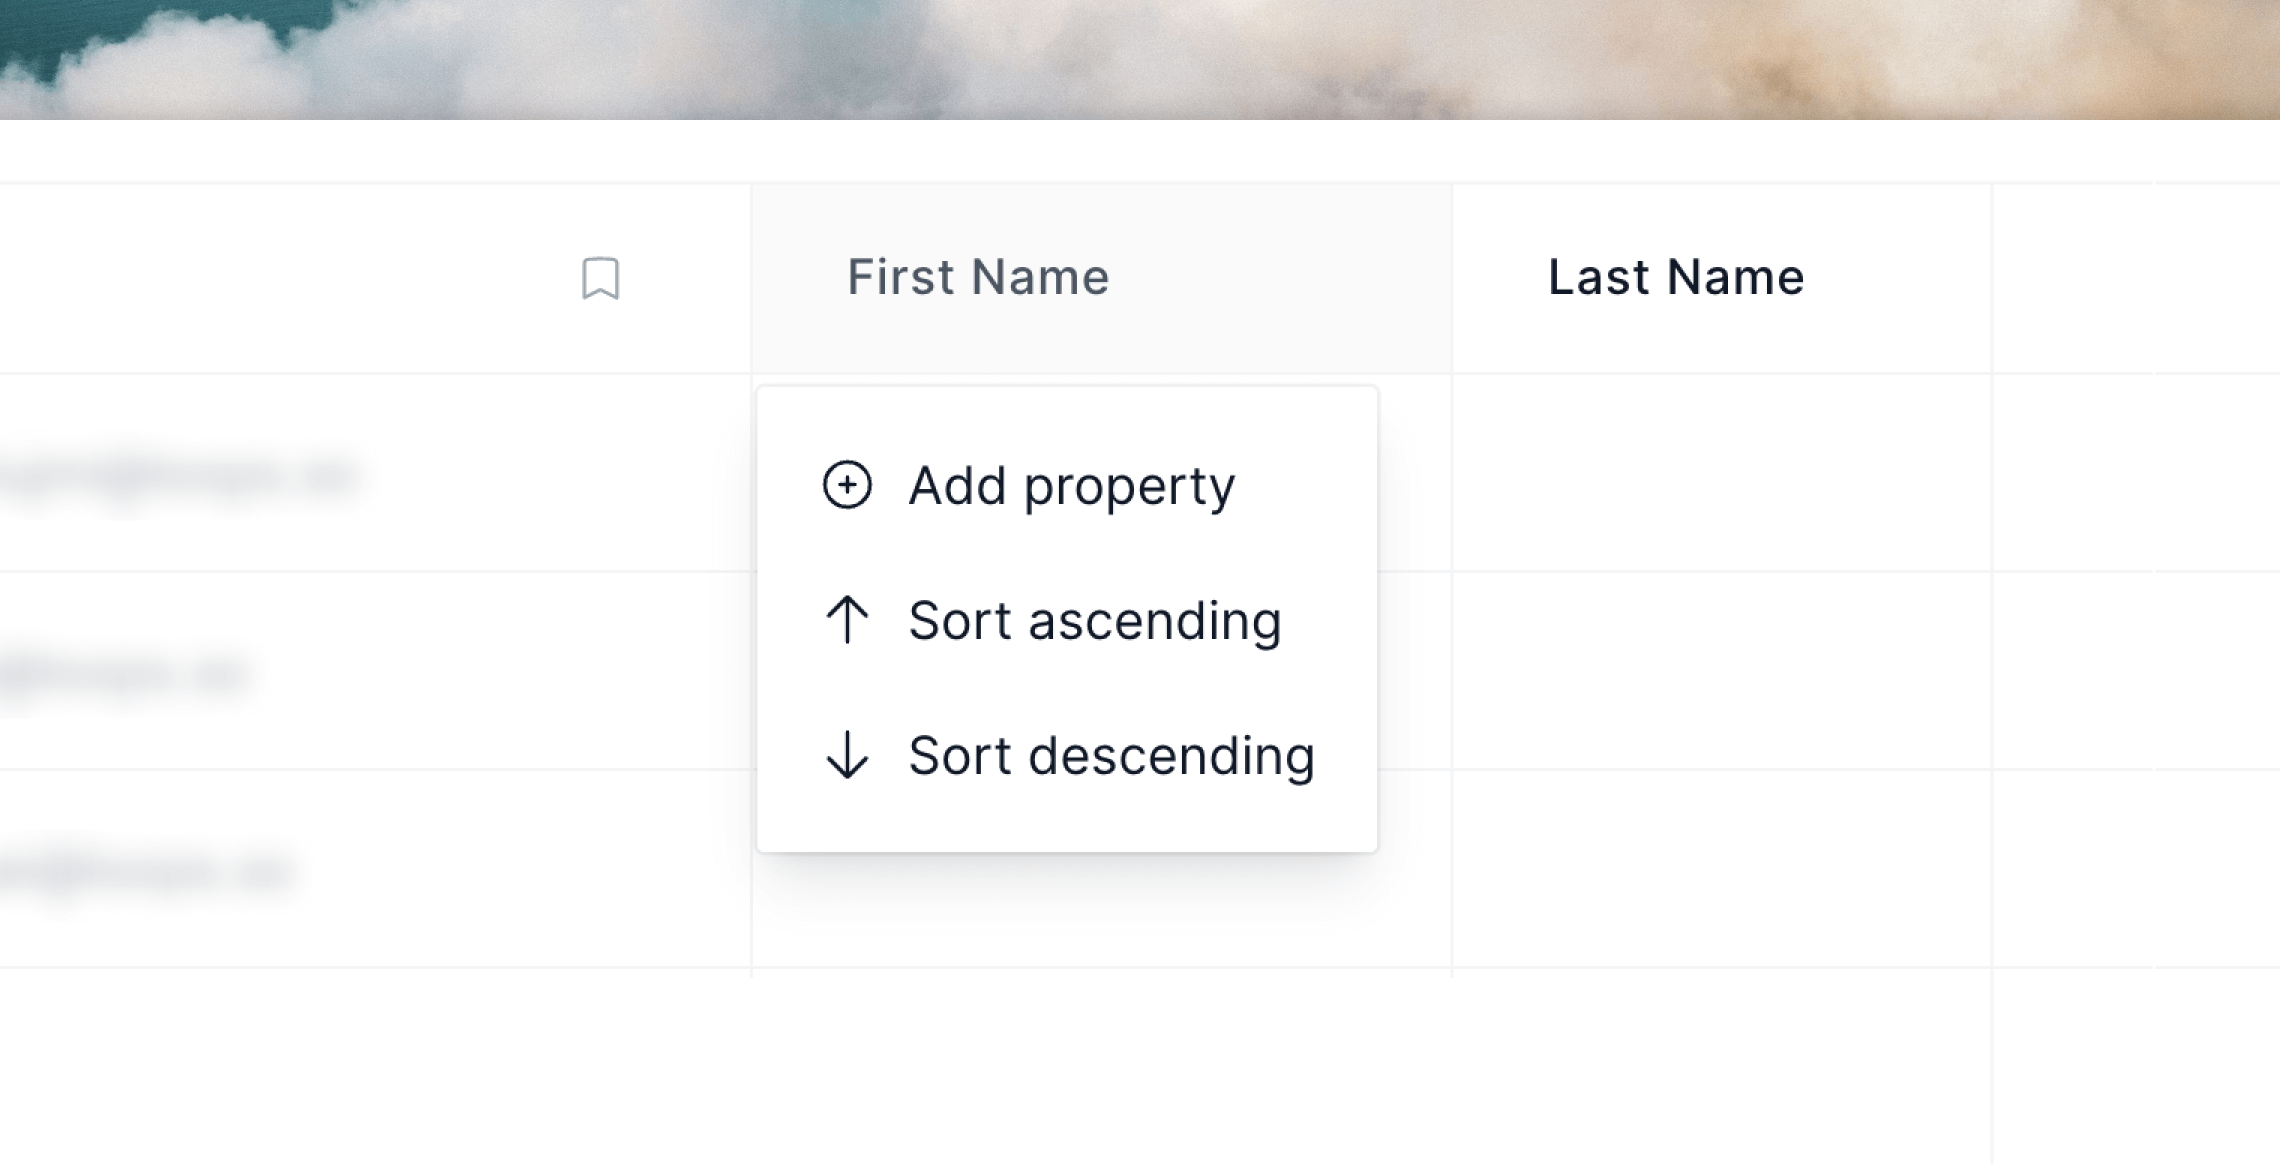Click second-row cell right of Last Name column
This screenshot has height=1164, width=2280.
(x=2137, y=671)
